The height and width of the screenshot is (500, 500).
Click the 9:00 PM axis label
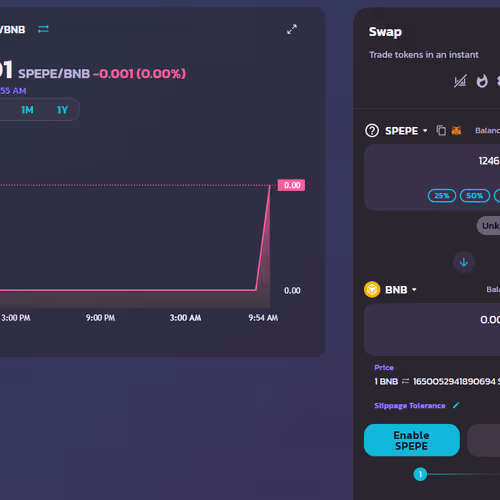100,318
